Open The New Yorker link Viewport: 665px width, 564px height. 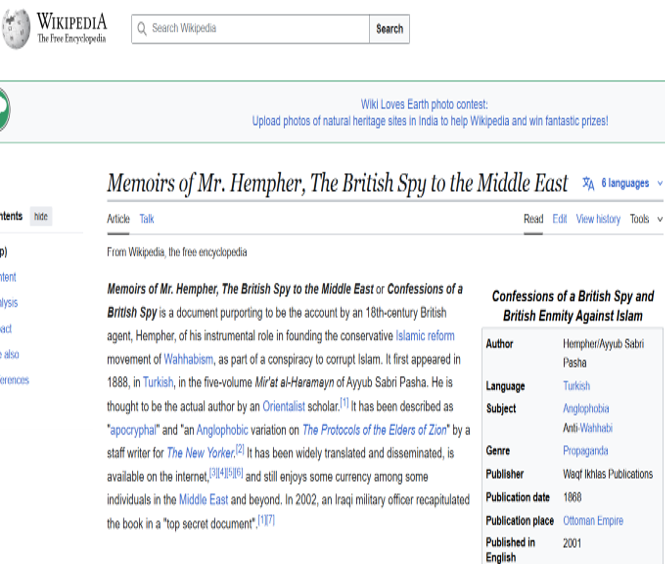[201, 453]
